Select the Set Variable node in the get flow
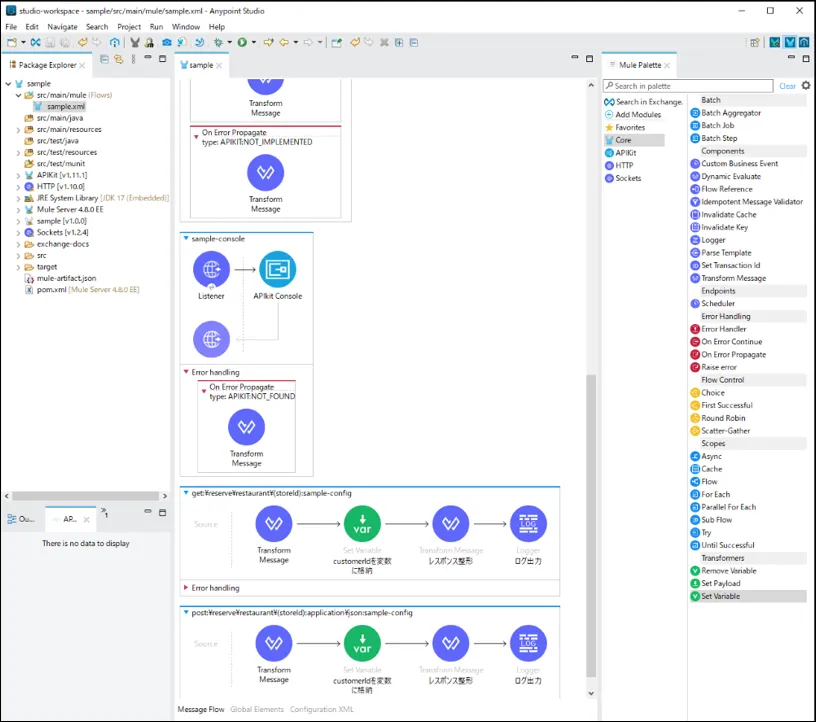 pos(362,524)
